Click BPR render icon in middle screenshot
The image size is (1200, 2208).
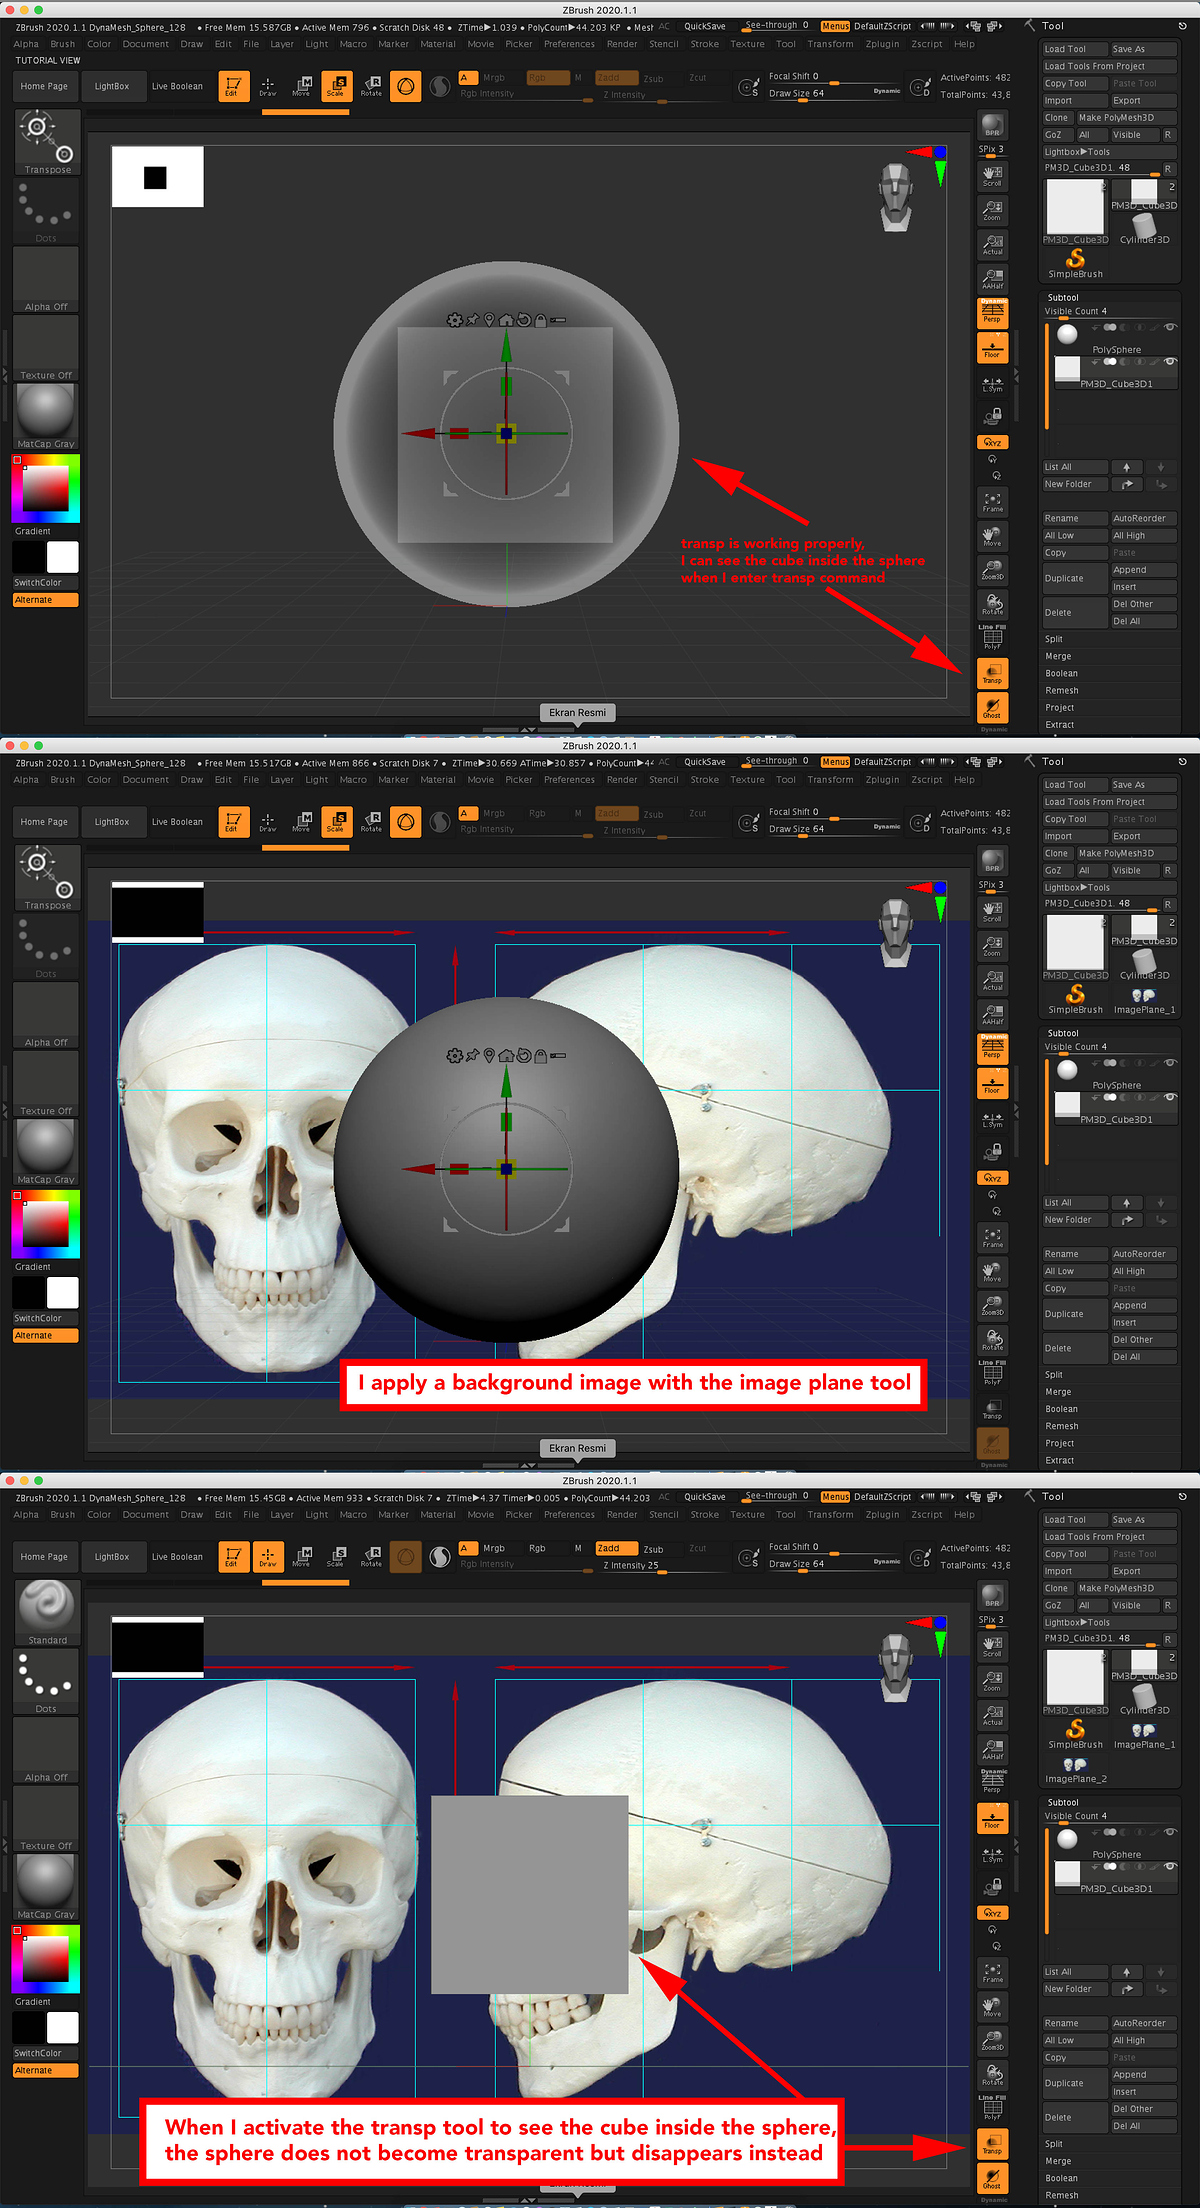coord(992,861)
